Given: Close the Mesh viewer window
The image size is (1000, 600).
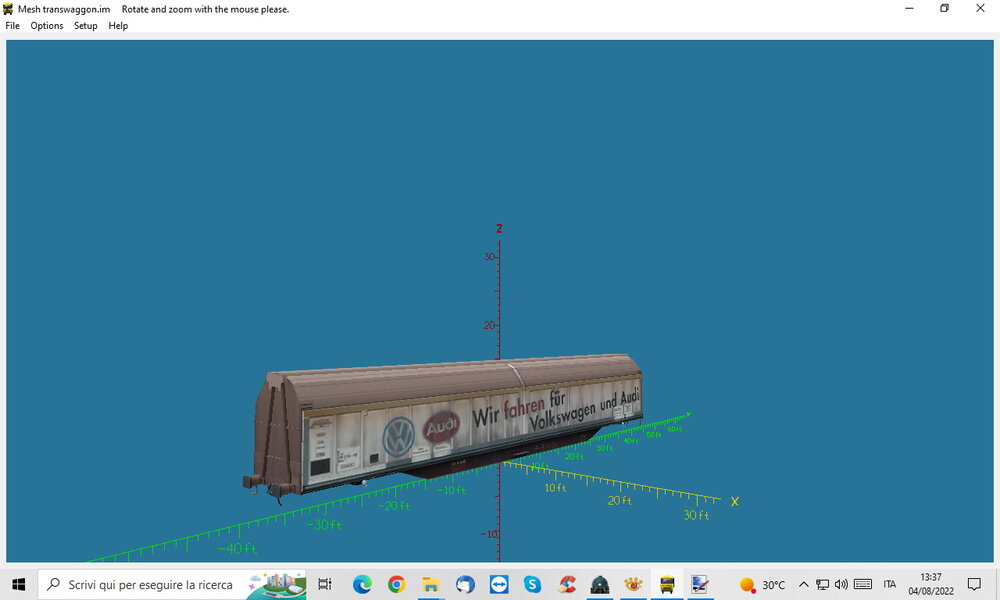Looking at the screenshot, I should (x=980, y=8).
